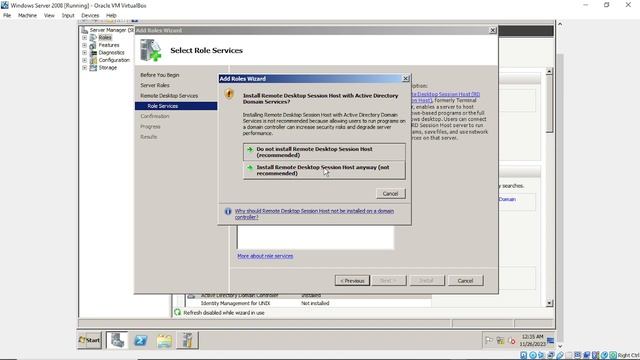This screenshot has width=640, height=360.
Task: Open the VirtualBox Input menu
Action: (x=68, y=16)
